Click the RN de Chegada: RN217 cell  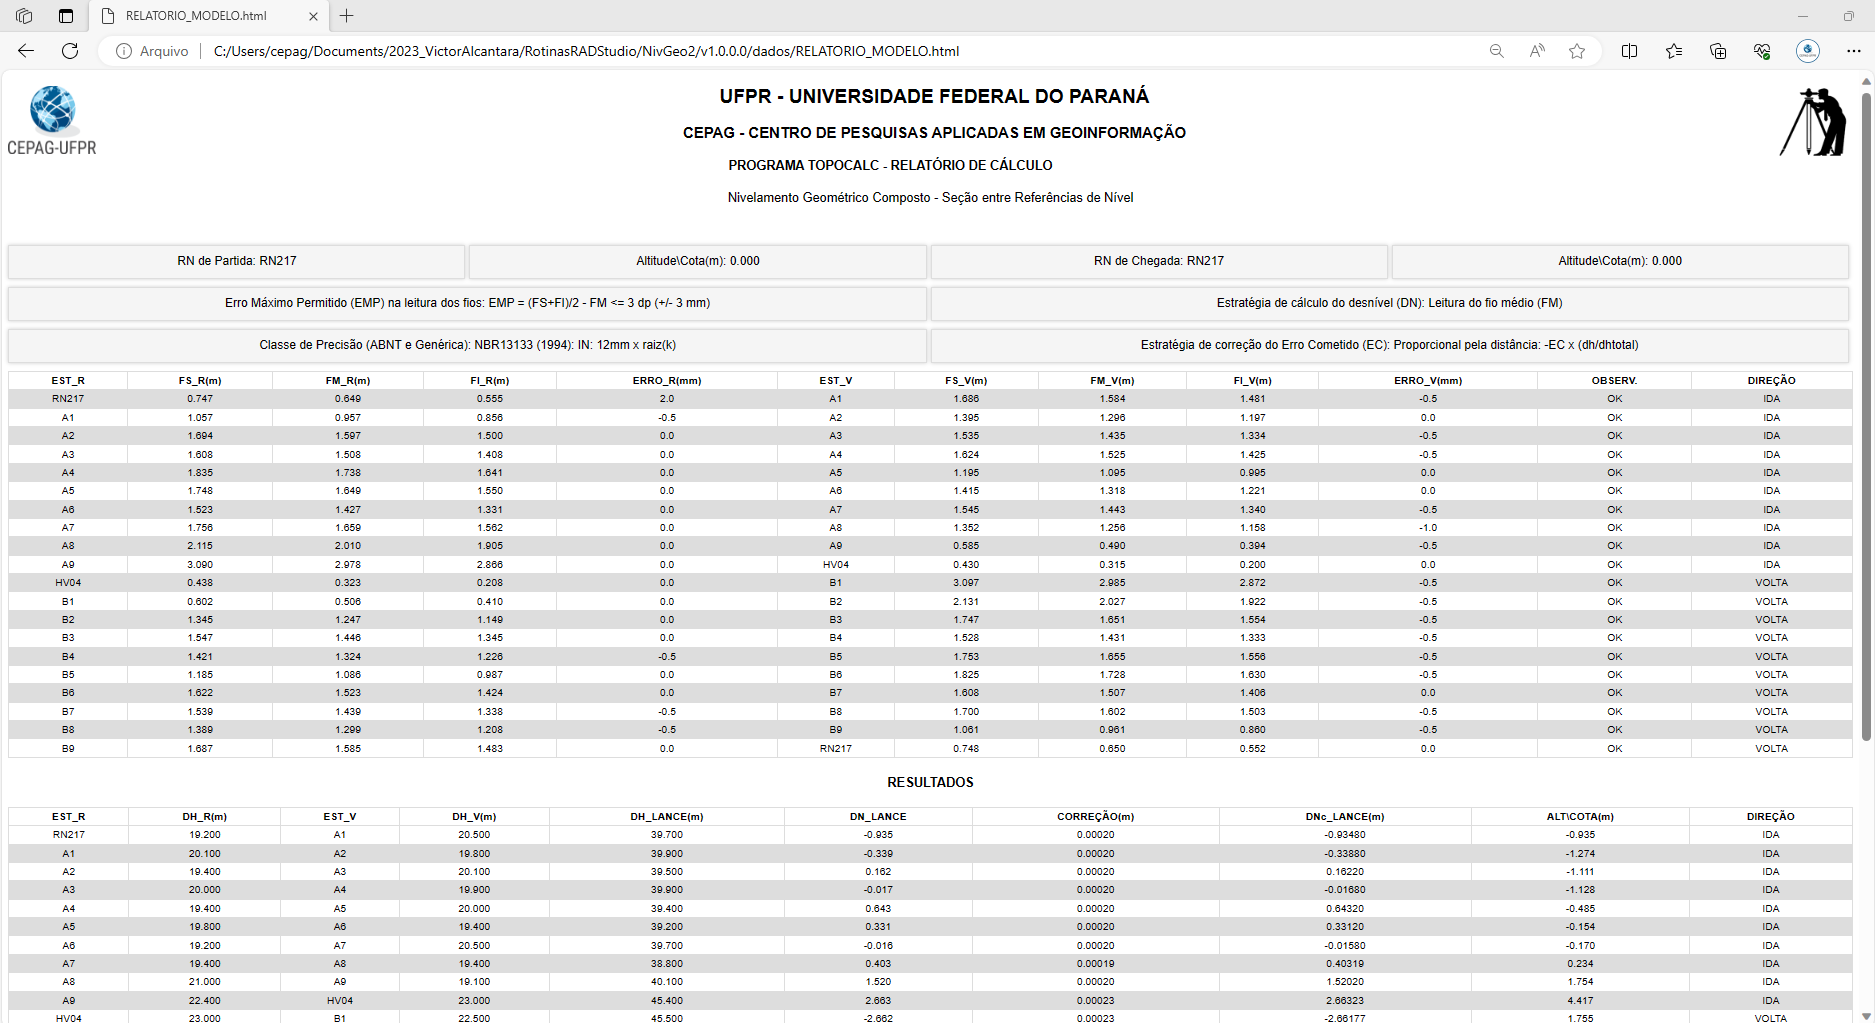point(1159,261)
